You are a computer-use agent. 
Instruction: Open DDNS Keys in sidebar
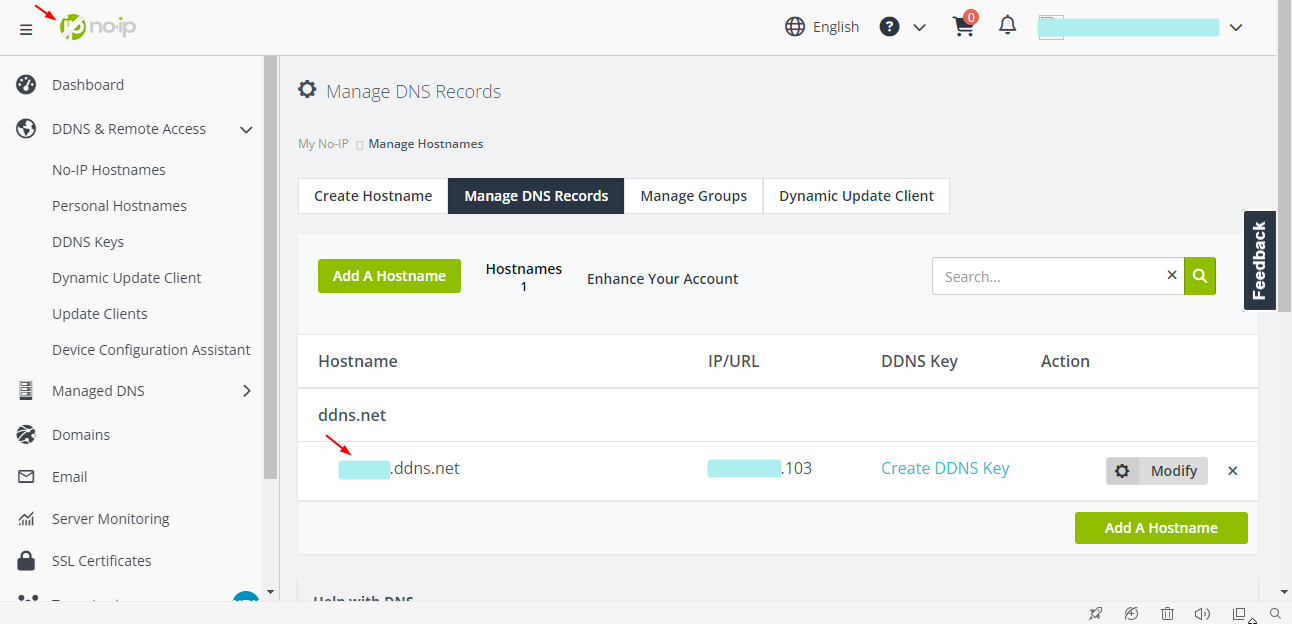pyautogui.click(x=88, y=242)
